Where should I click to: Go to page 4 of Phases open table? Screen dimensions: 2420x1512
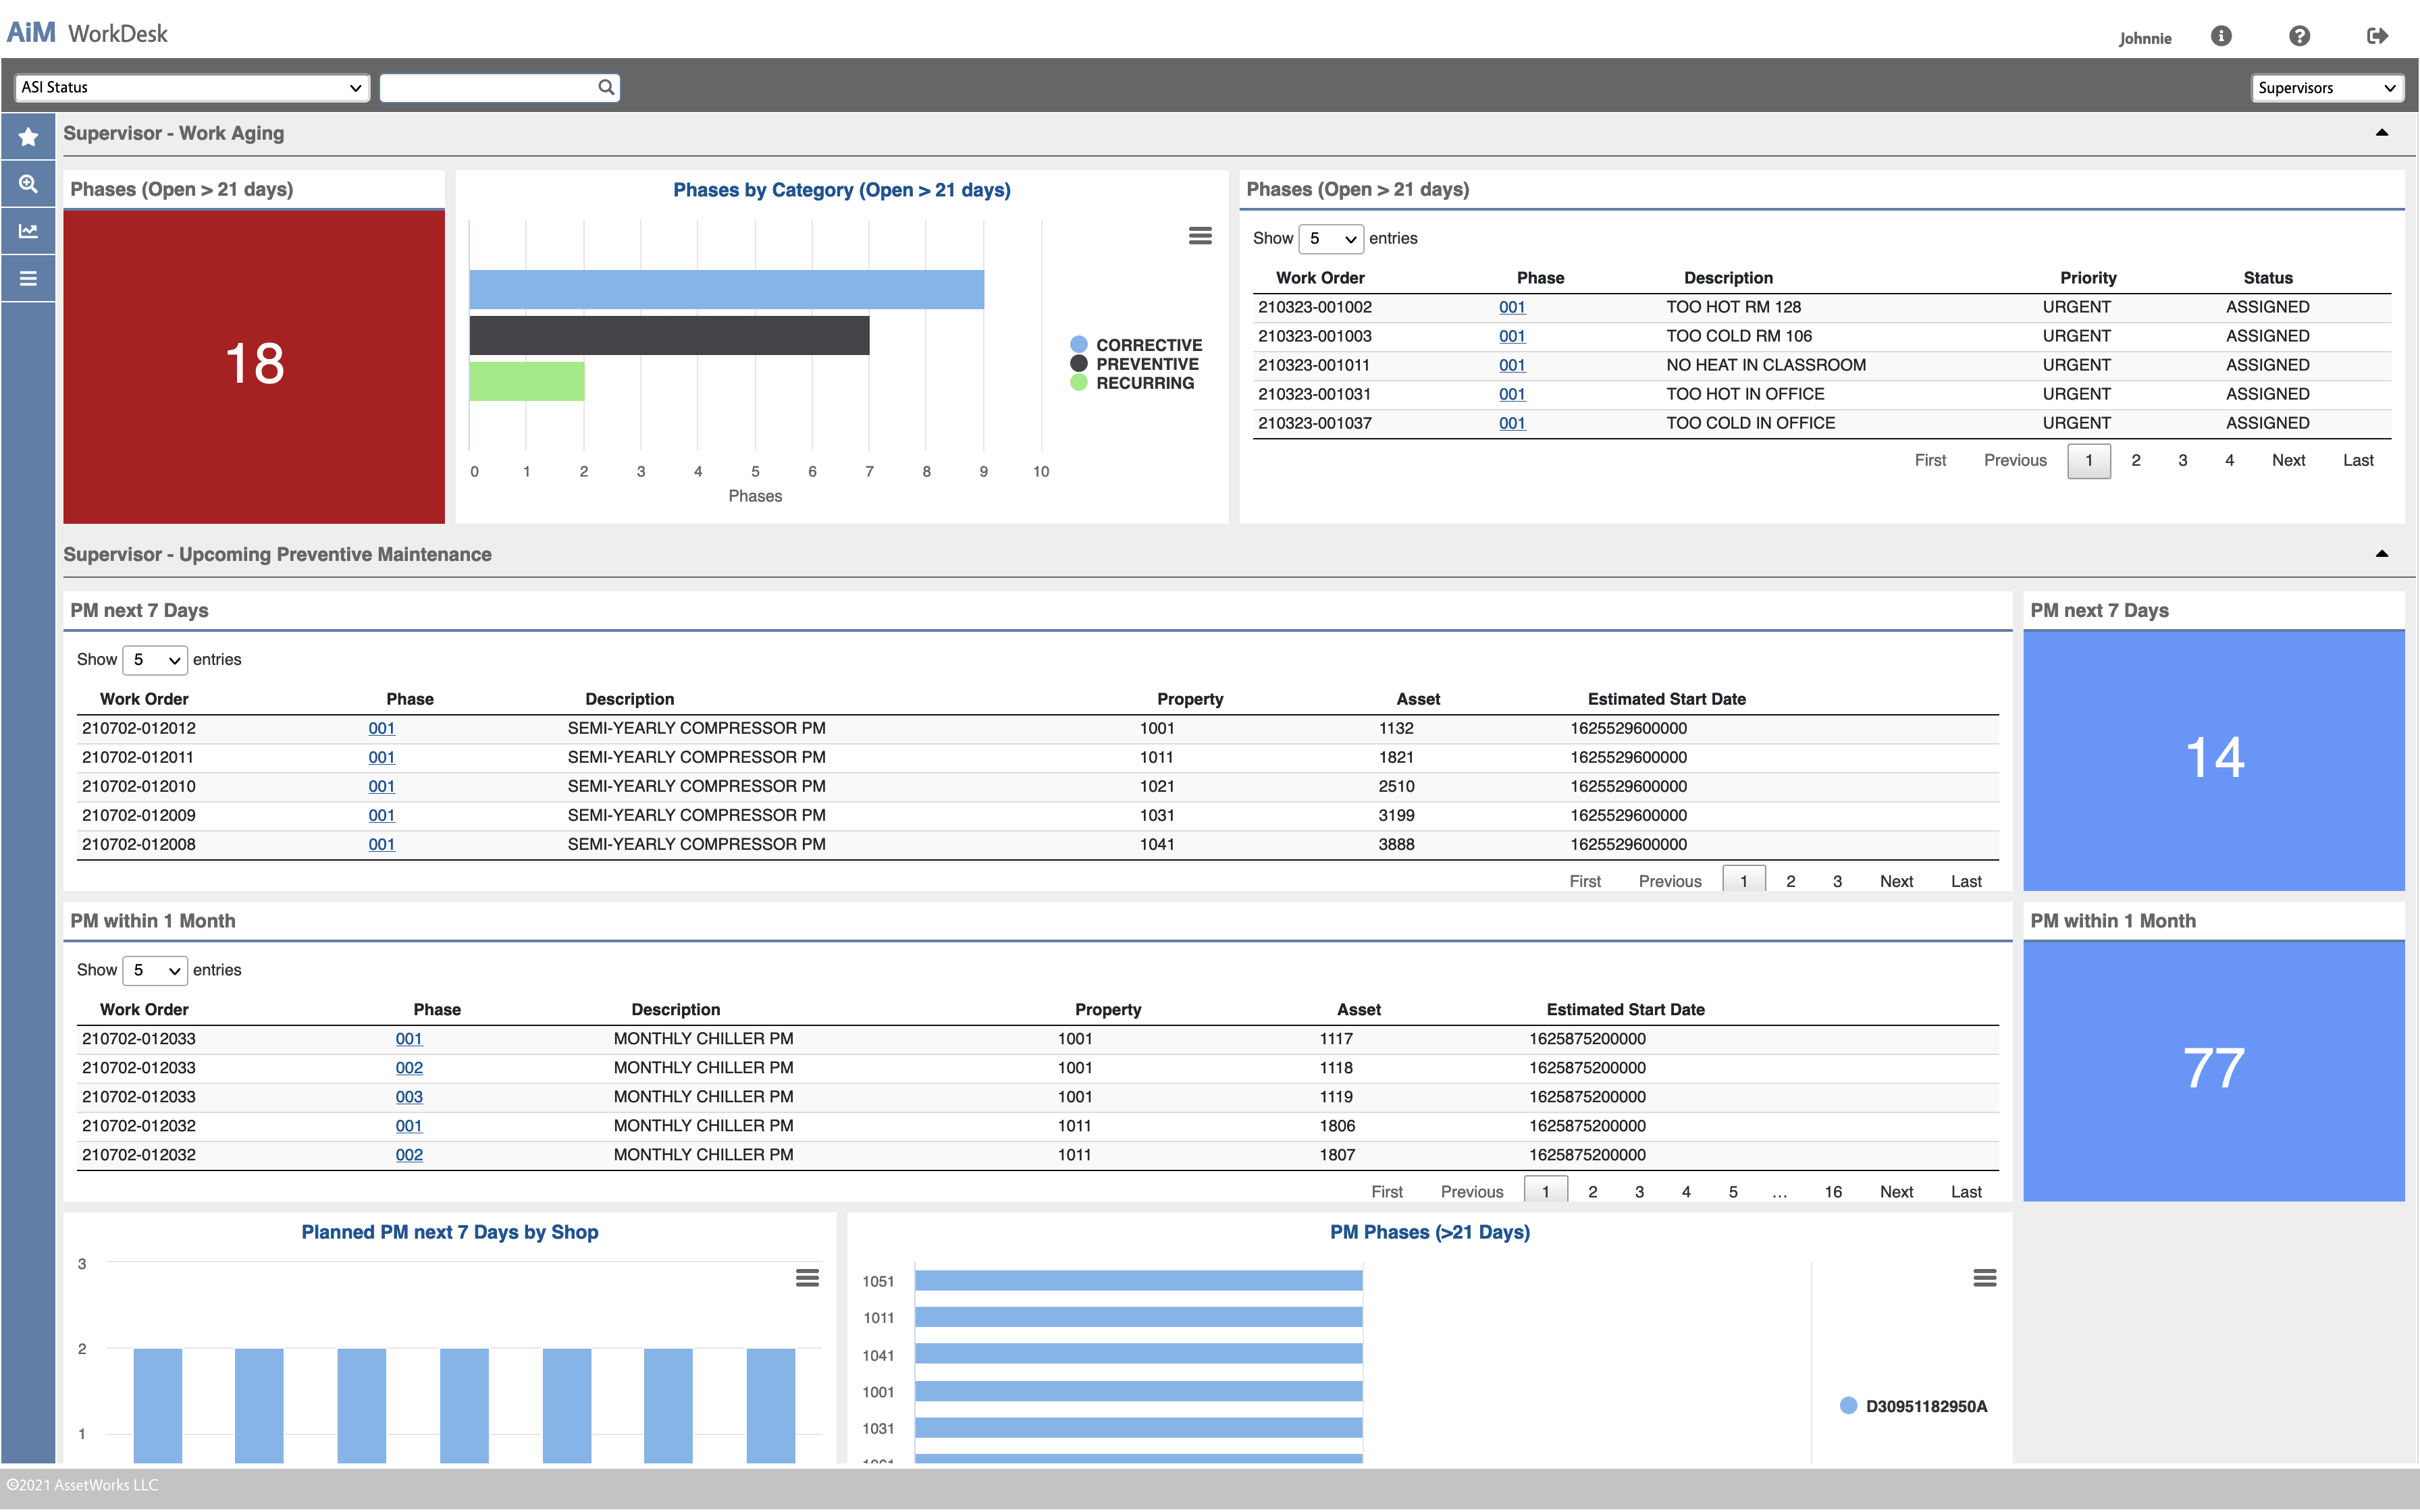point(2230,460)
